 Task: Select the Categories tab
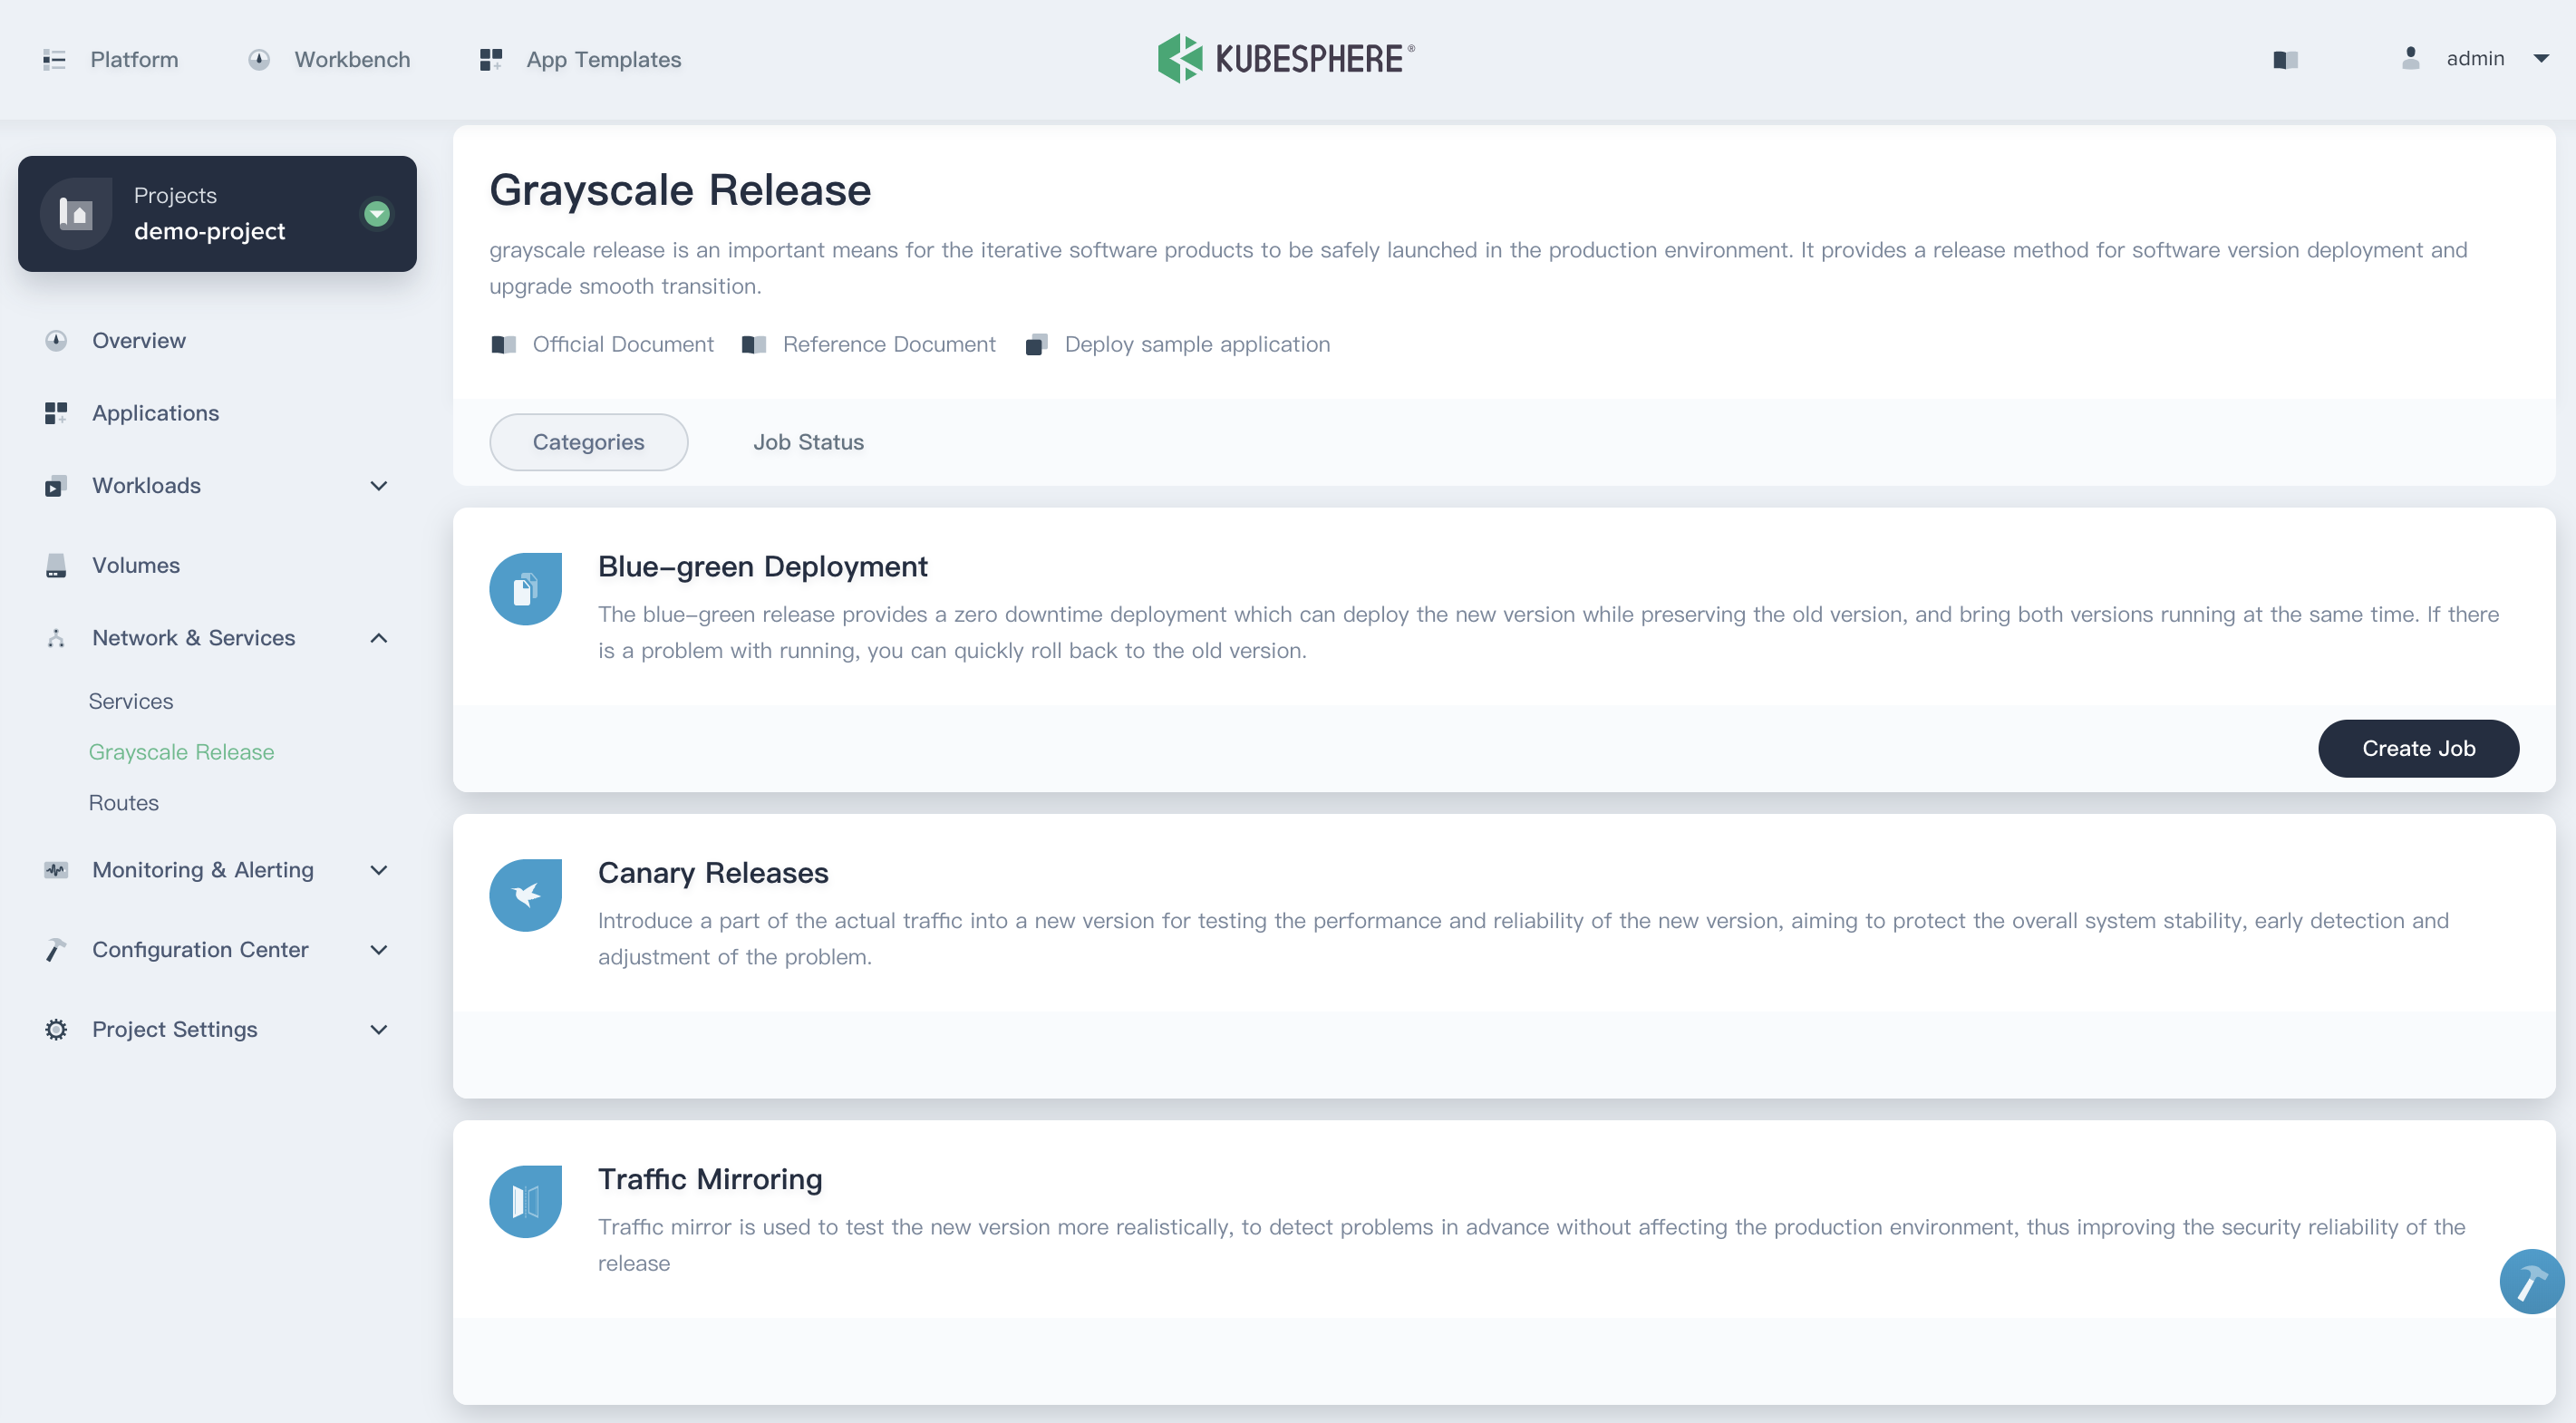[x=588, y=442]
